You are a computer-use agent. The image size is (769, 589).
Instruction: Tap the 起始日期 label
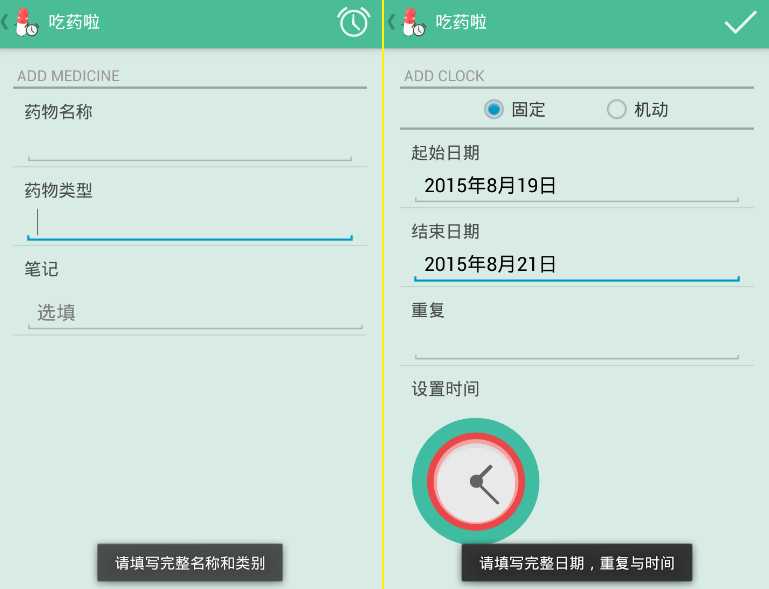pyautogui.click(x=445, y=153)
